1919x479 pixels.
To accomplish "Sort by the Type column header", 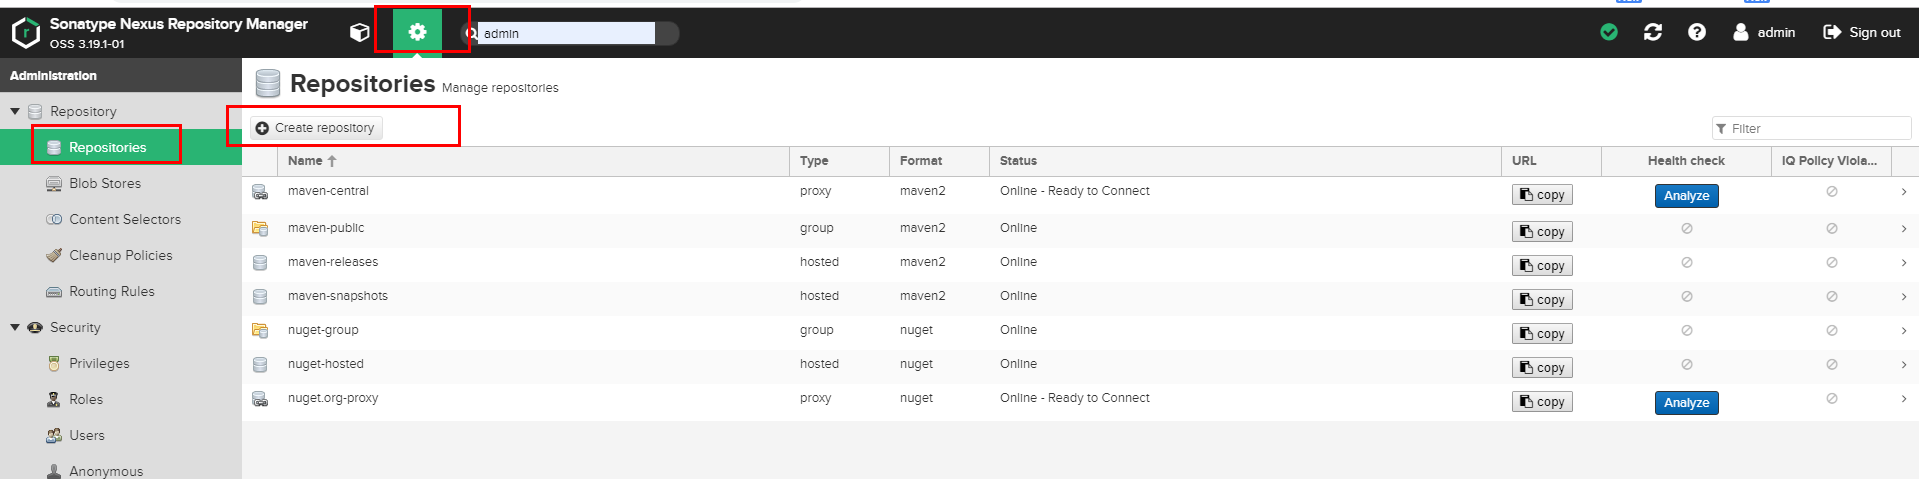I will pyautogui.click(x=839, y=160).
